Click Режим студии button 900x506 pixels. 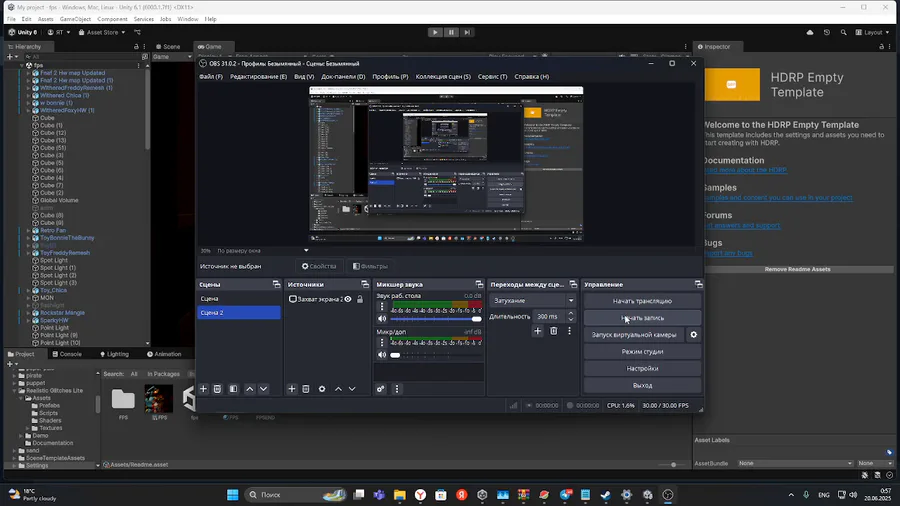click(x=642, y=352)
